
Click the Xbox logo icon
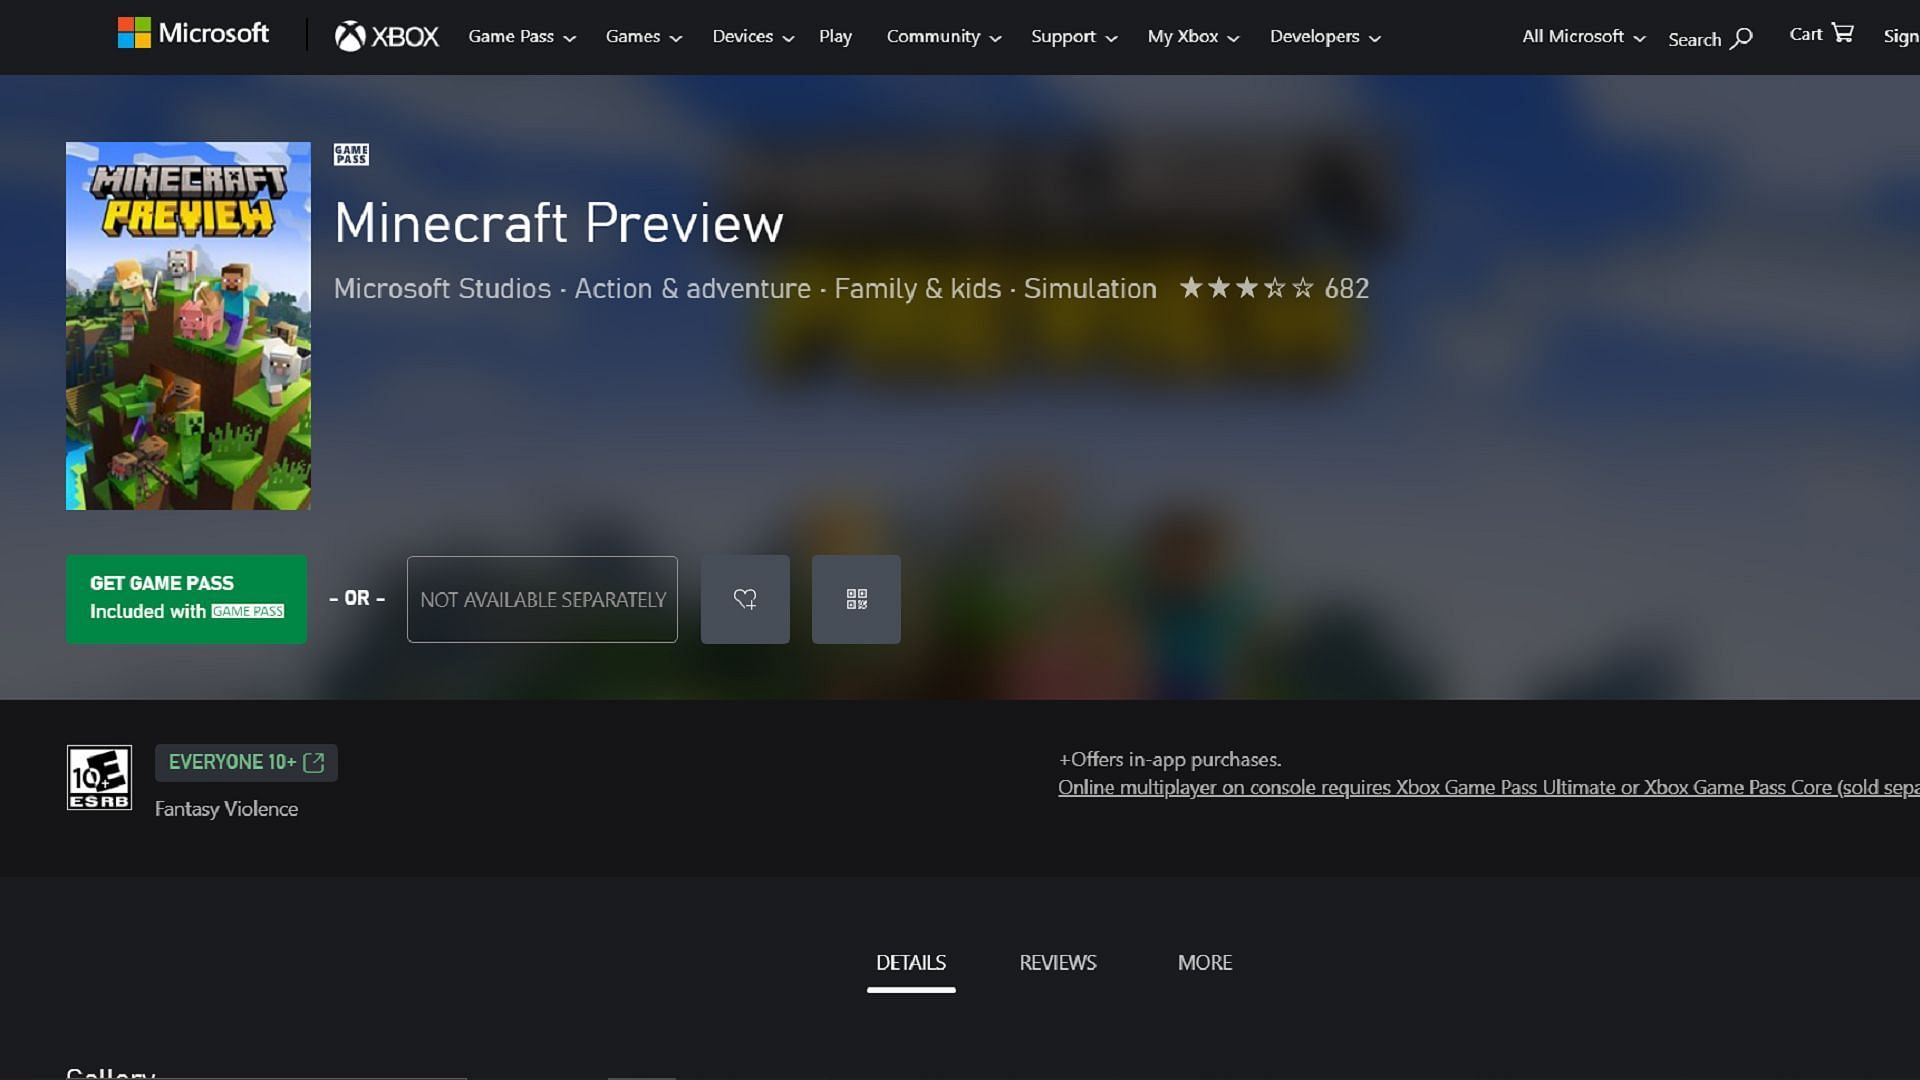pyautogui.click(x=347, y=36)
